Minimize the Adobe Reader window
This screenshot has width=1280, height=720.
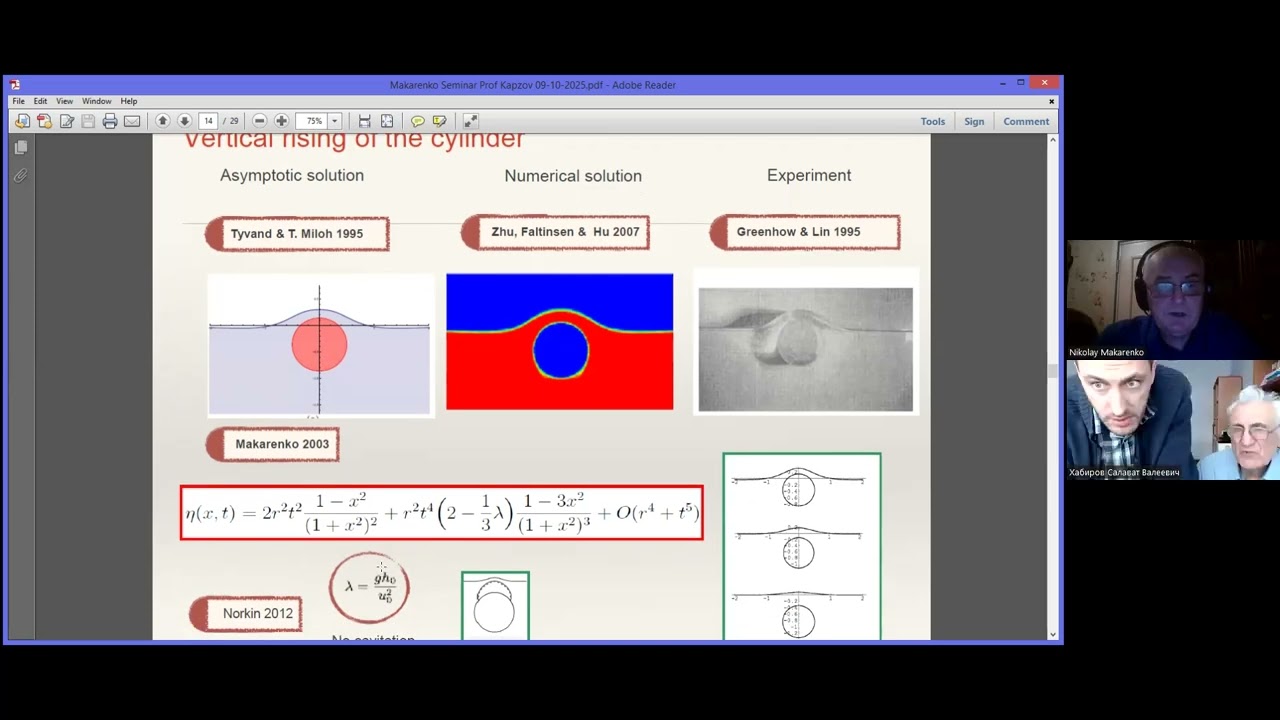(x=1001, y=83)
